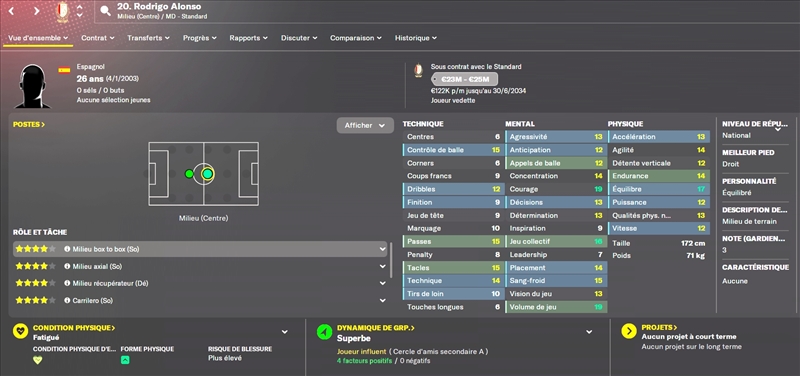The width and height of the screenshot is (800, 376).
Task: Open the Afficher dropdown
Action: (365, 126)
